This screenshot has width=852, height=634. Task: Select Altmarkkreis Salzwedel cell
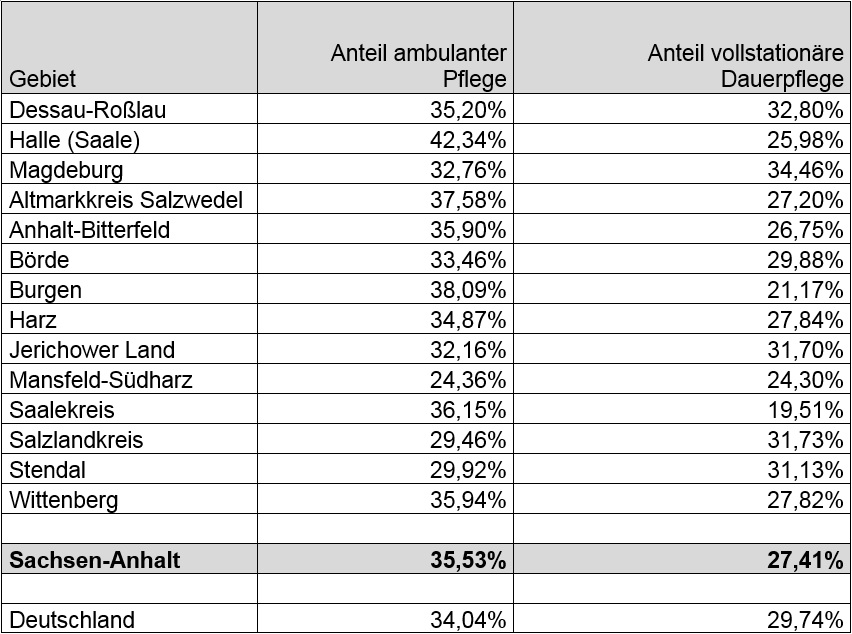pyautogui.click(x=126, y=199)
